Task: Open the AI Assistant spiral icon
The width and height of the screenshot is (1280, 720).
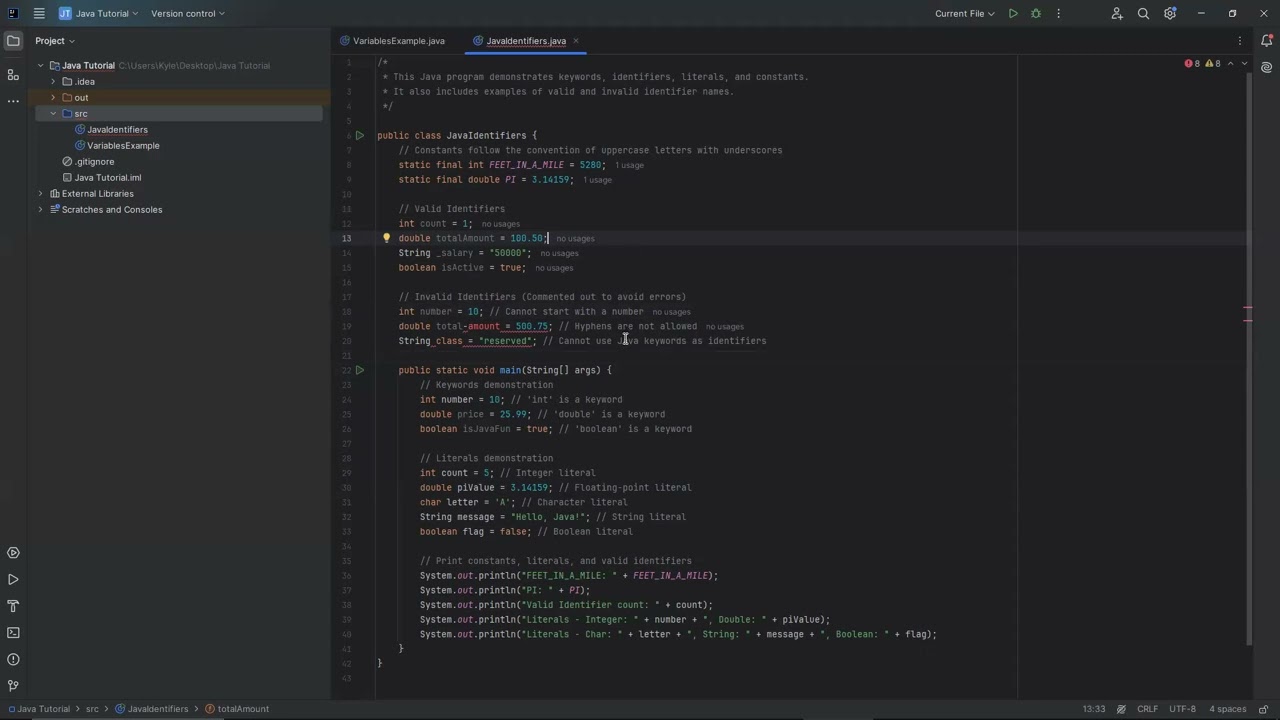Action: [x=1267, y=67]
